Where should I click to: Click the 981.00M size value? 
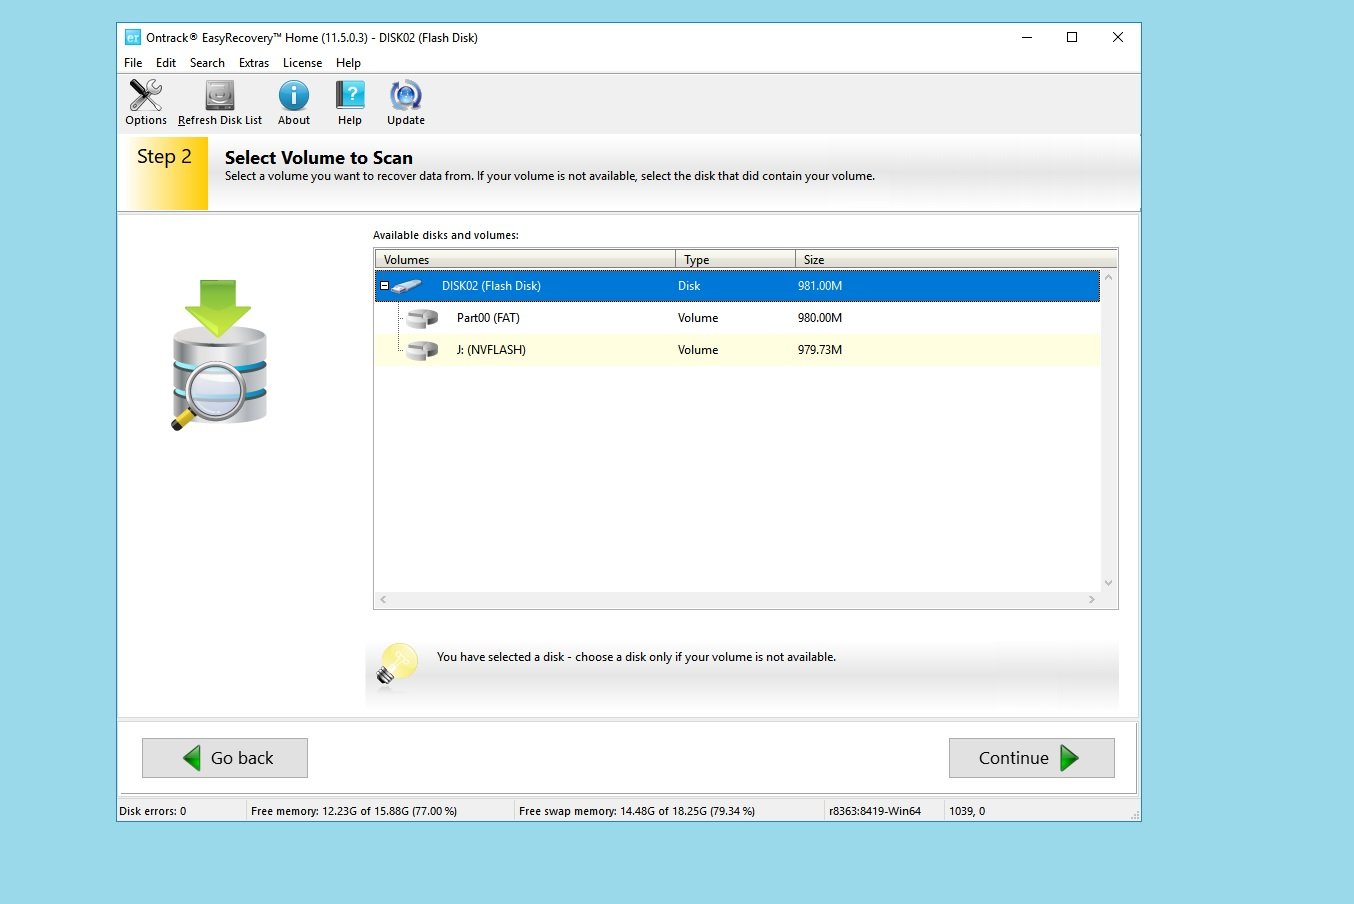pos(820,286)
